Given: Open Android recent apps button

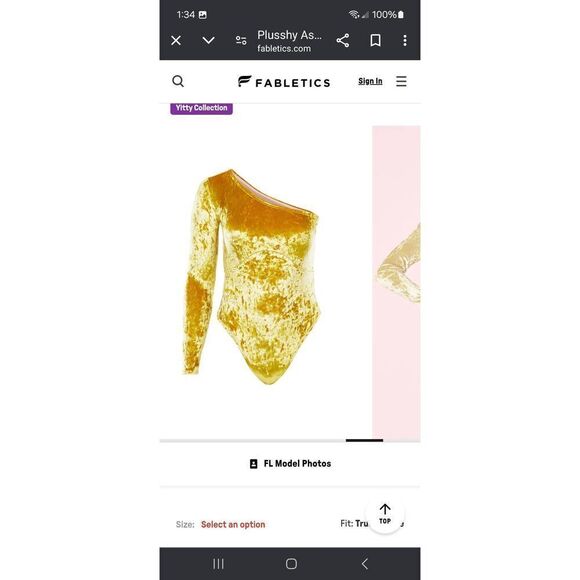Looking at the screenshot, I should 219,564.
